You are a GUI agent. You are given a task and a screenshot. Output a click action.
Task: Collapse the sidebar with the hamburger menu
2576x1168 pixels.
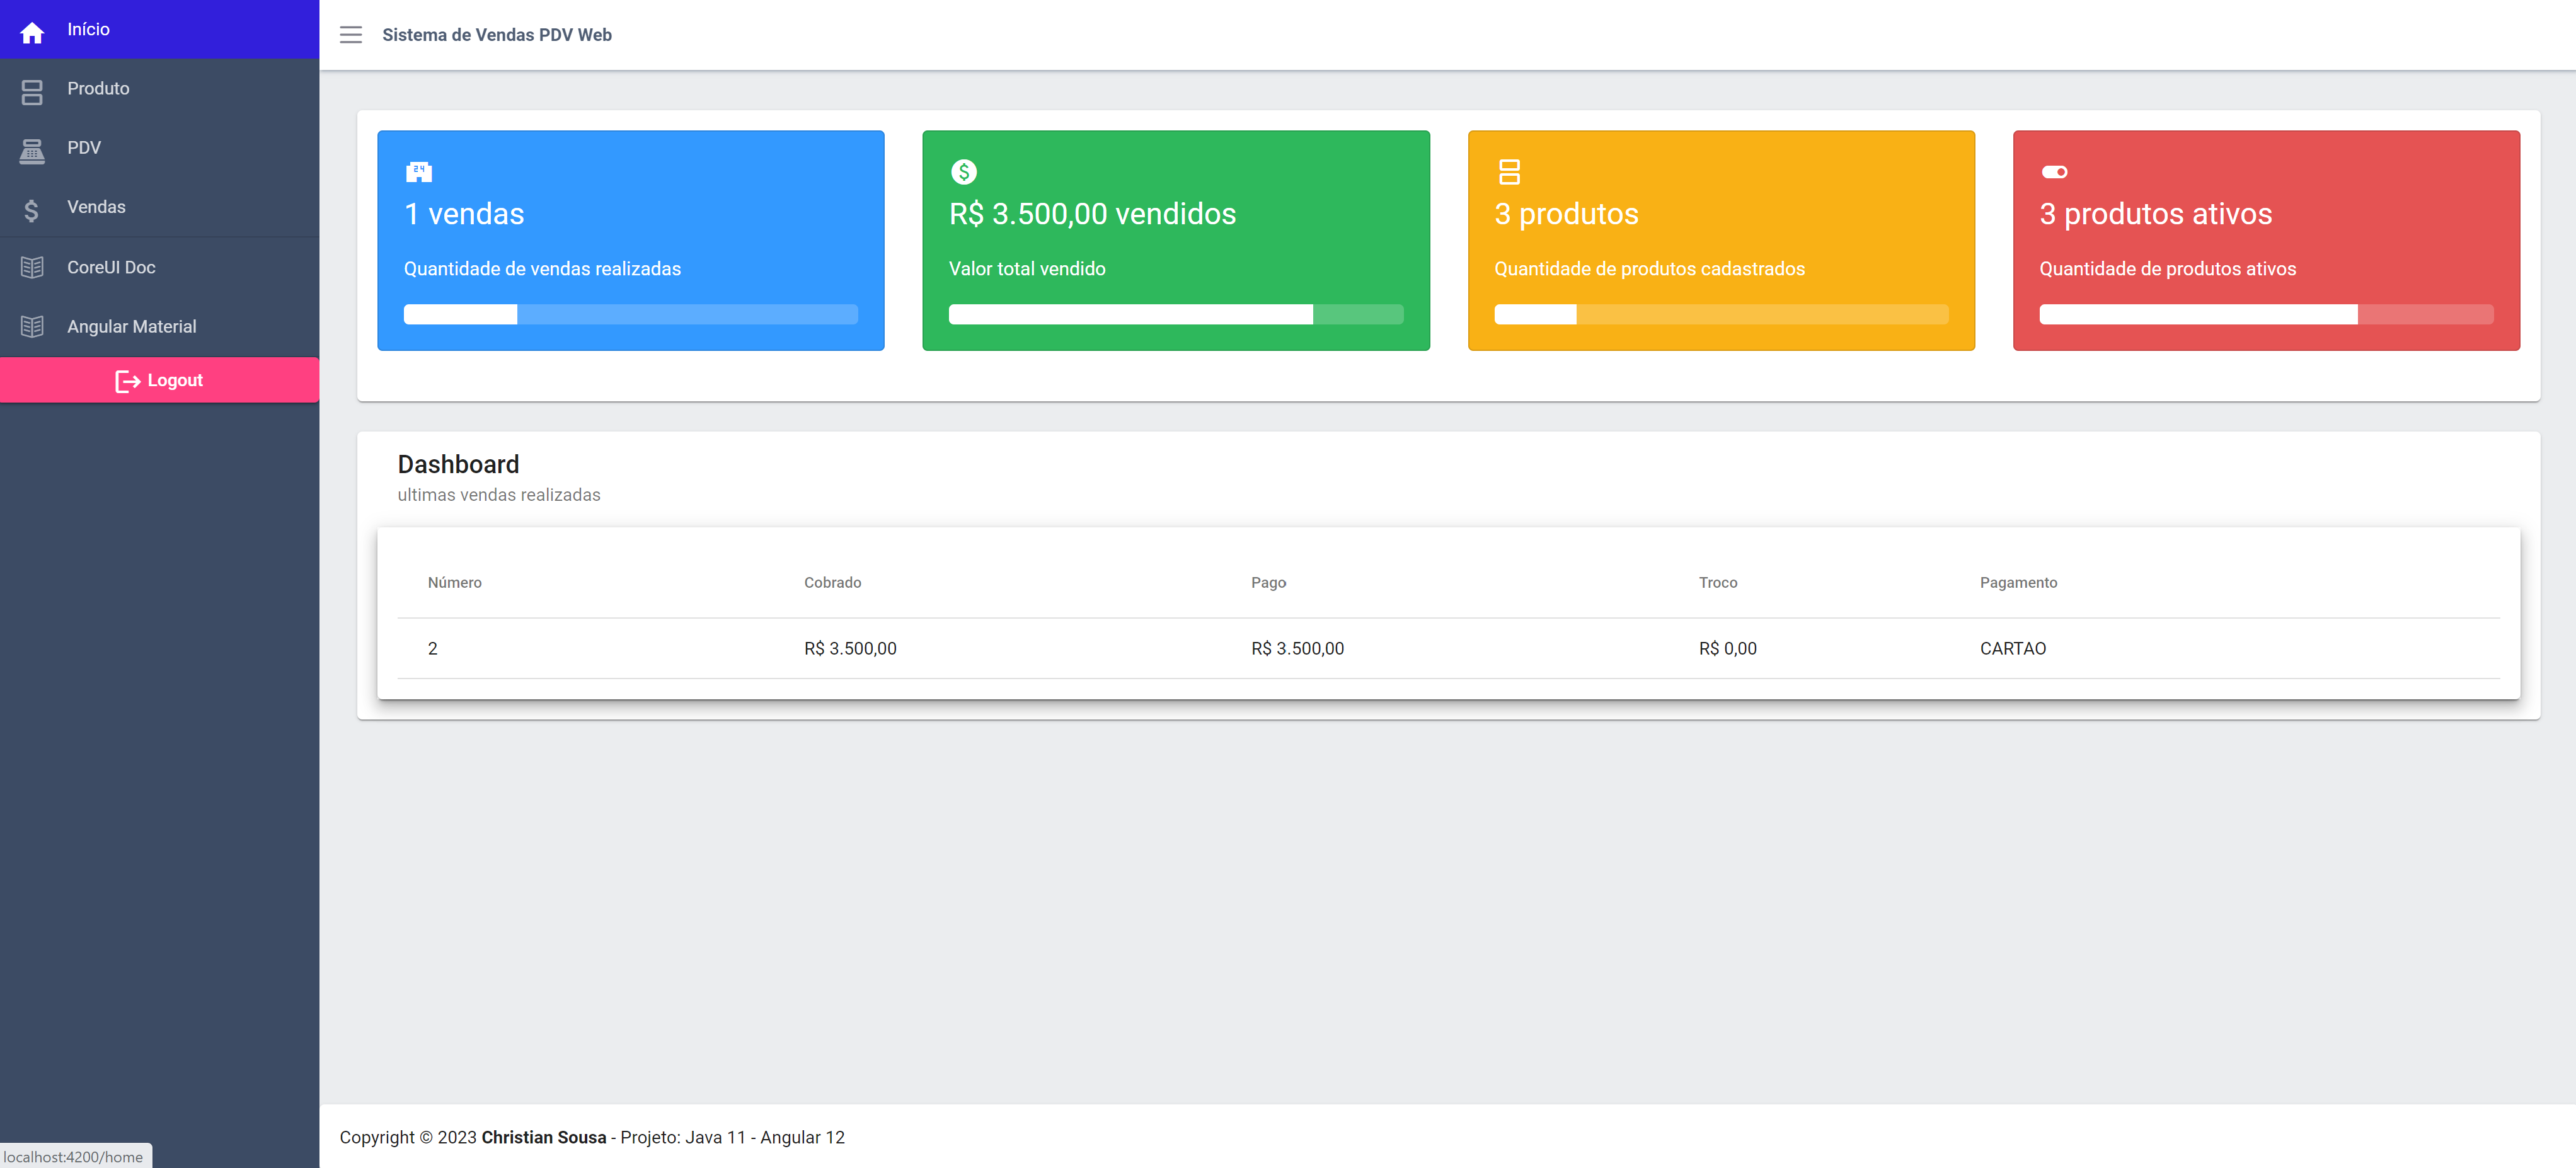351,34
